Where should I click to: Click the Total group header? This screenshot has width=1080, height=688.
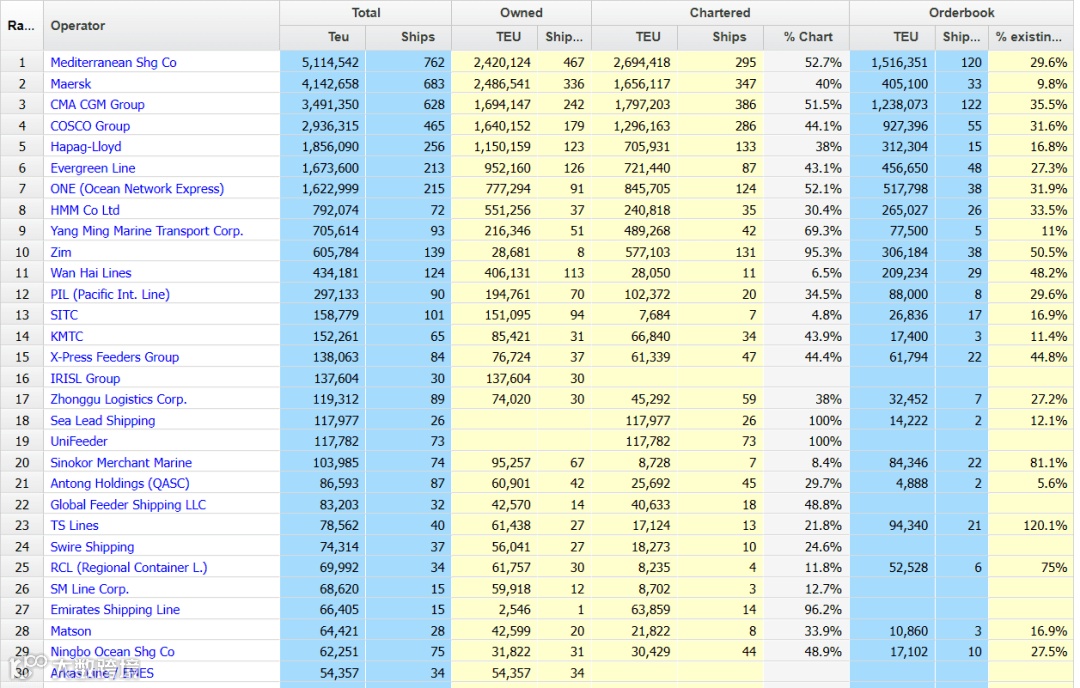[x=366, y=12]
